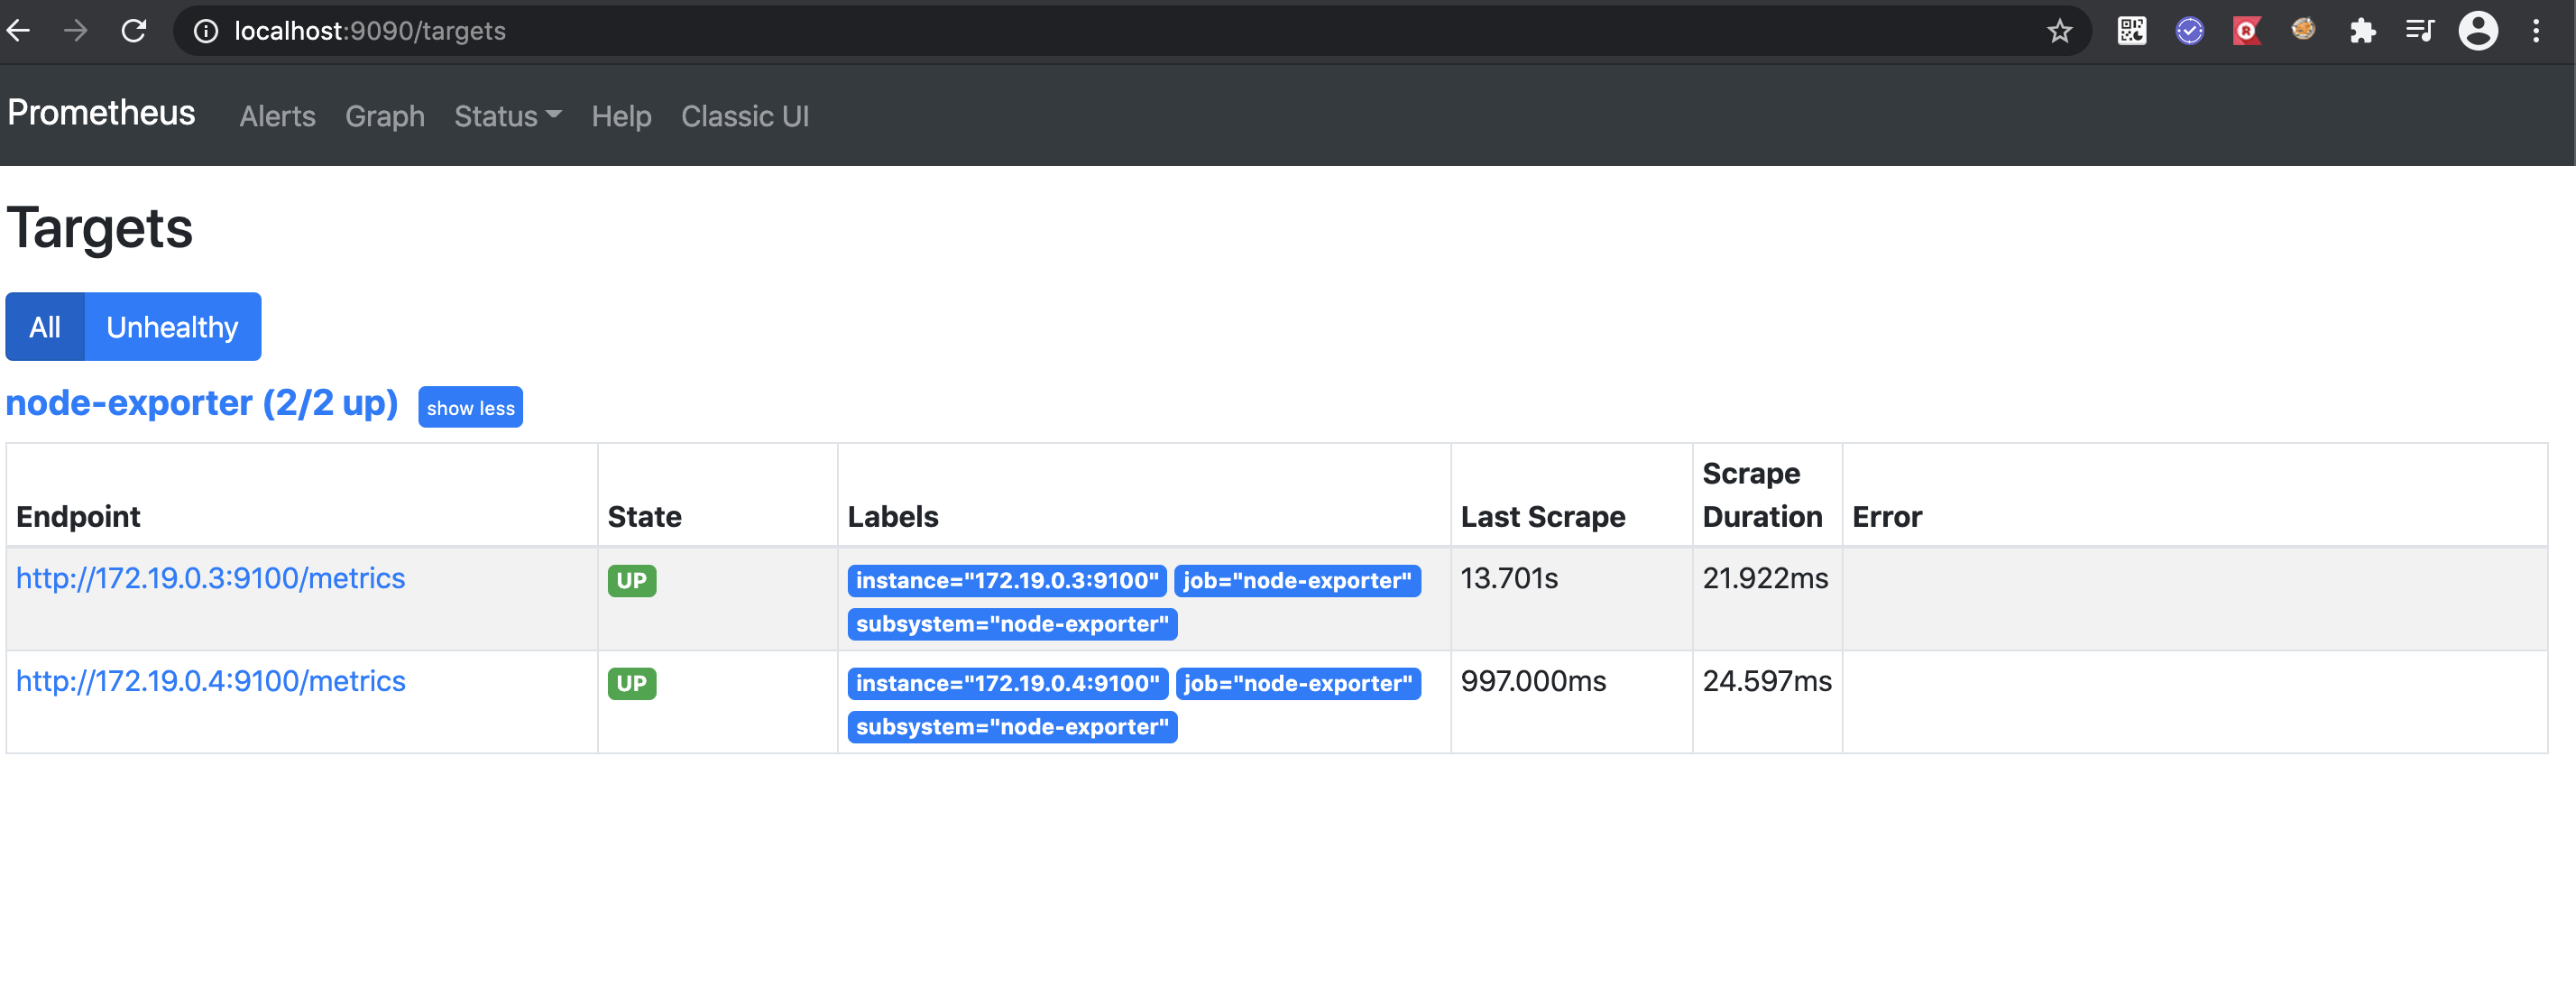Reload the page with refresh icon

[x=134, y=31]
